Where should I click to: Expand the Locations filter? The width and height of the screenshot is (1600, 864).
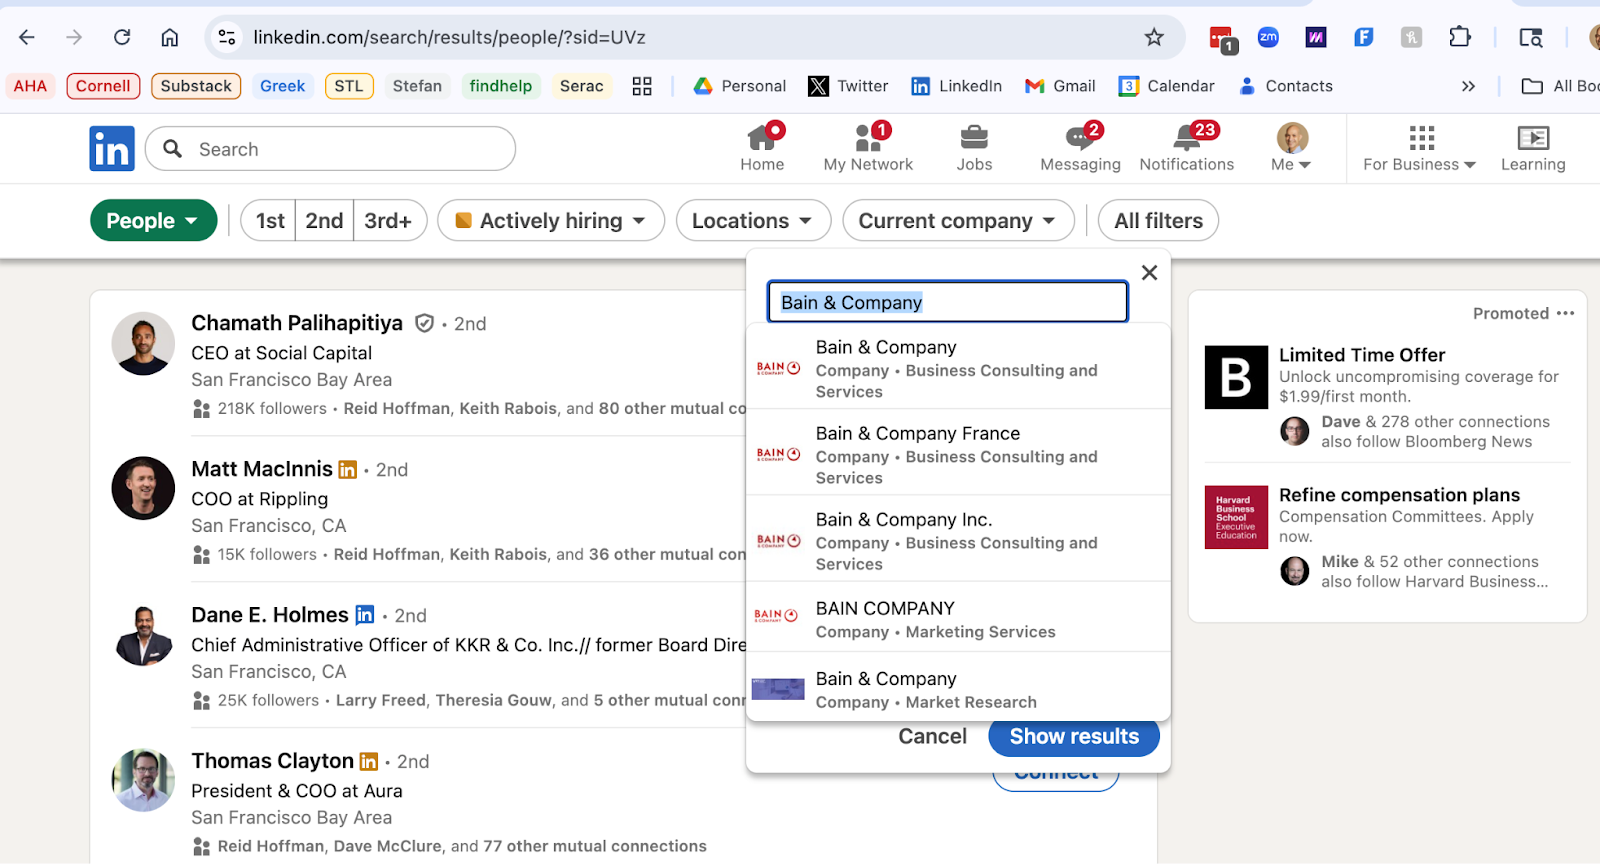point(753,221)
